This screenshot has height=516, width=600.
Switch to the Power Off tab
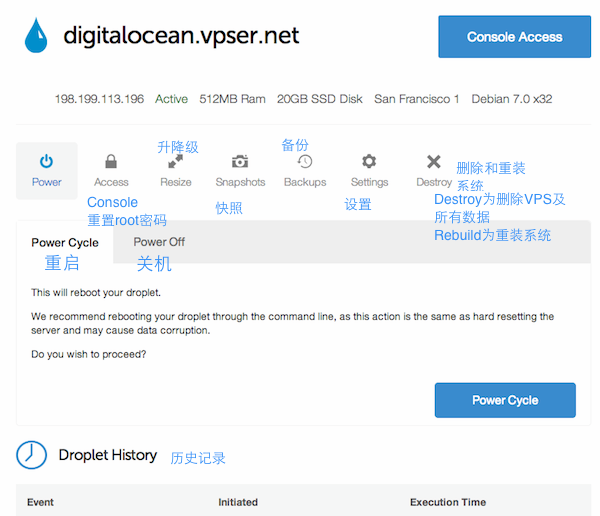159,242
